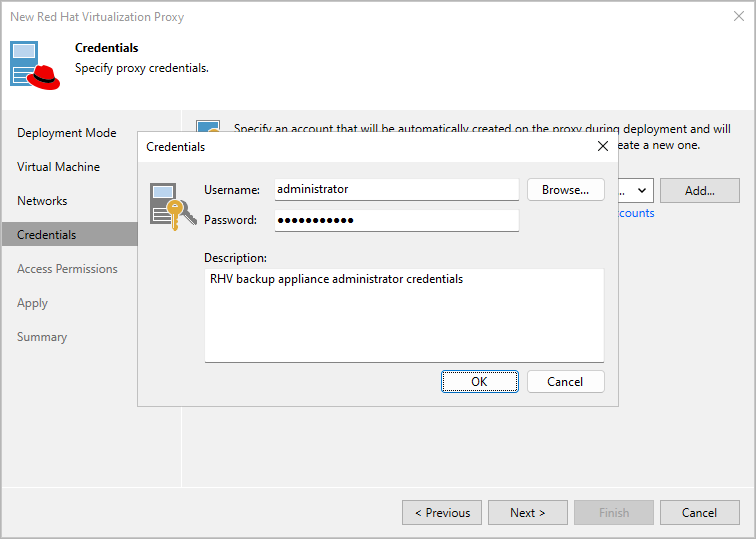This screenshot has width=756, height=539.
Task: Click the Description text area
Action: (x=404, y=315)
